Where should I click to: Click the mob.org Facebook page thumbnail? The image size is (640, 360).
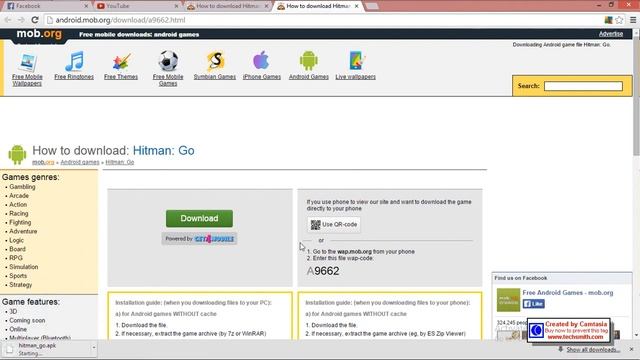pyautogui.click(x=508, y=300)
